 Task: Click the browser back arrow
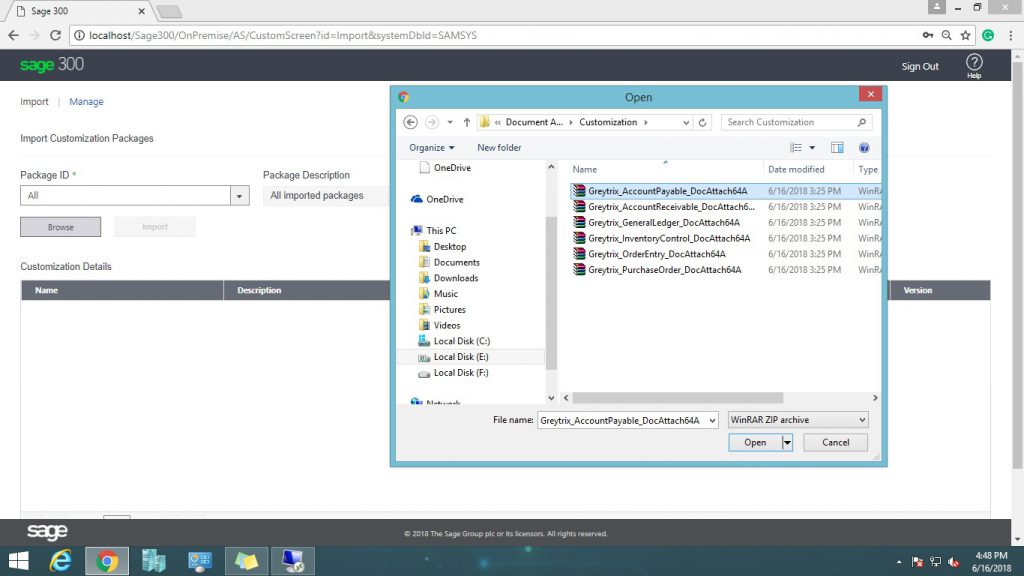13,35
